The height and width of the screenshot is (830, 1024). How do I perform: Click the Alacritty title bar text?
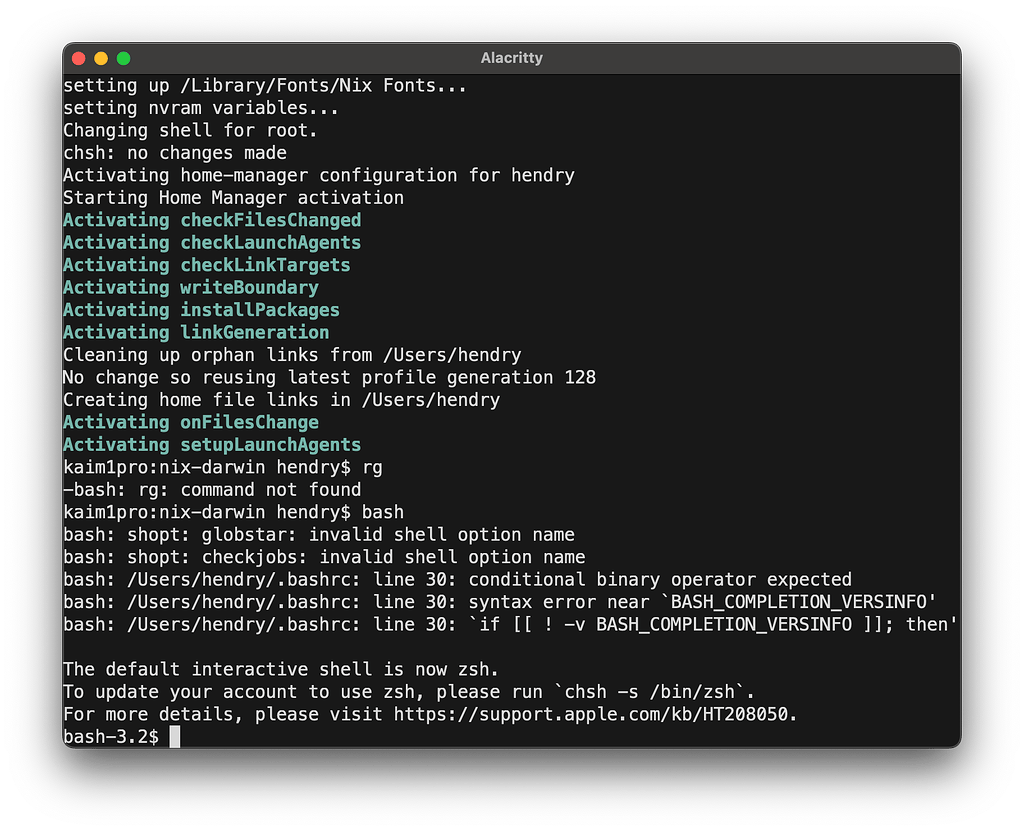511,57
